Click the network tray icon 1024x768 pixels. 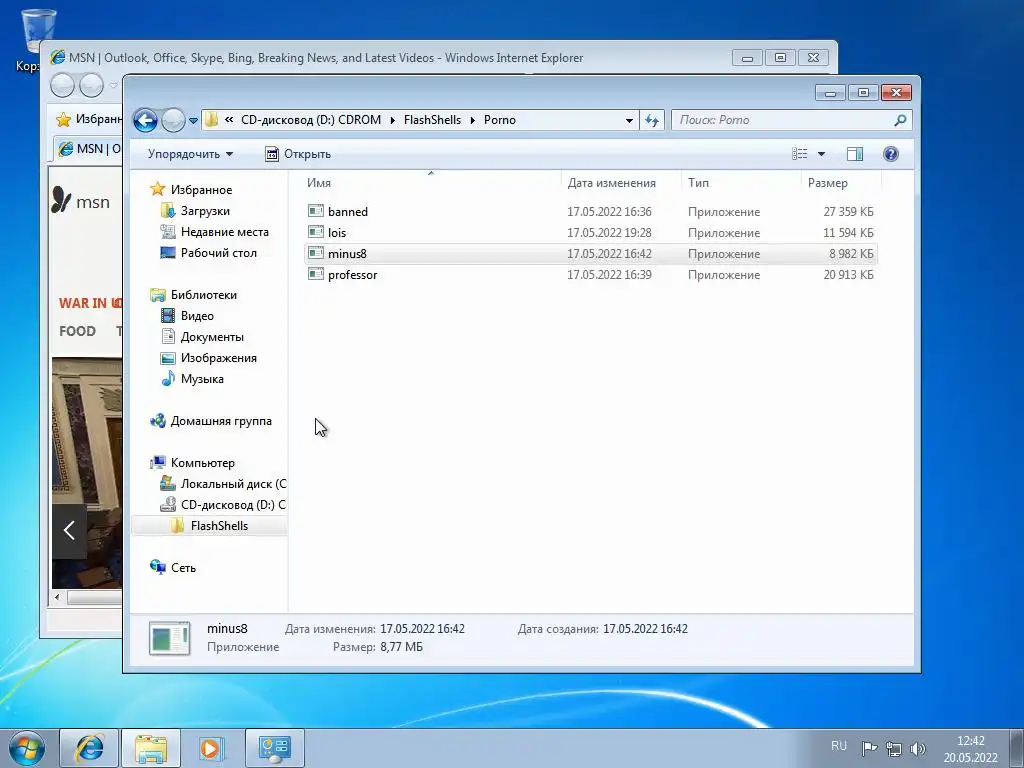click(893, 749)
